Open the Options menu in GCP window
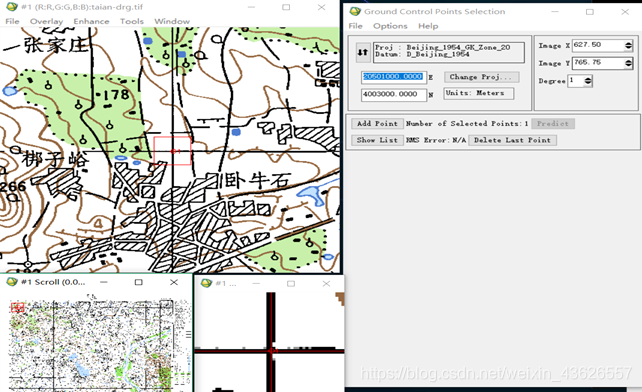Screen dimensions: 642x392 coord(390,26)
